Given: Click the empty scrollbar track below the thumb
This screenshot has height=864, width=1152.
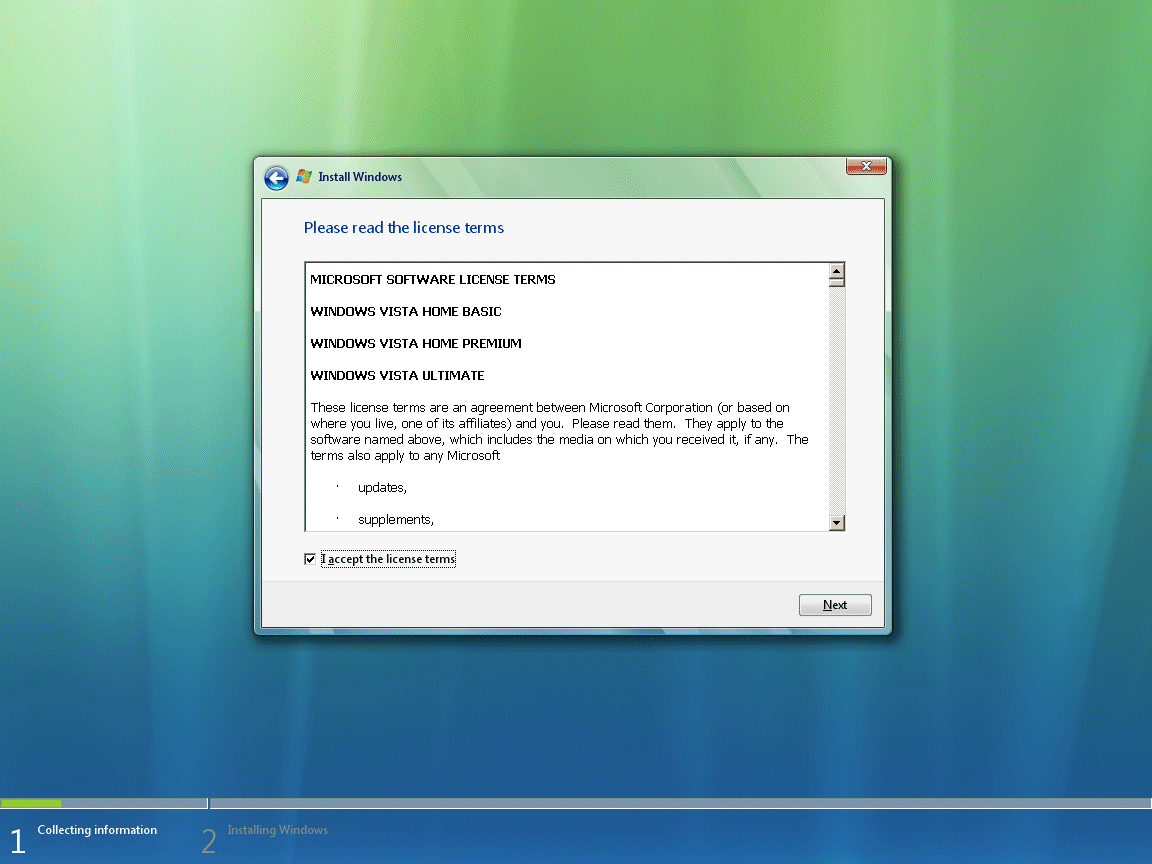Looking at the screenshot, I should pos(837,400).
